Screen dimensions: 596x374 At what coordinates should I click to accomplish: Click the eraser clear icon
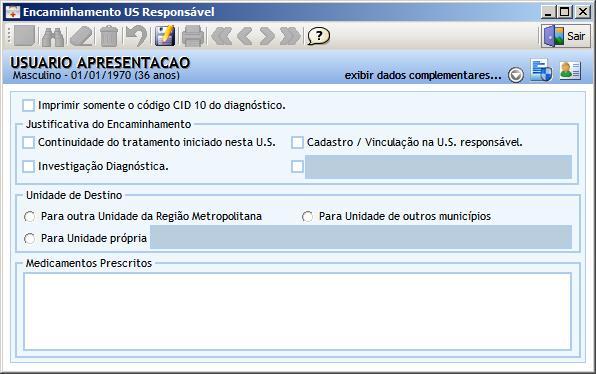point(82,36)
